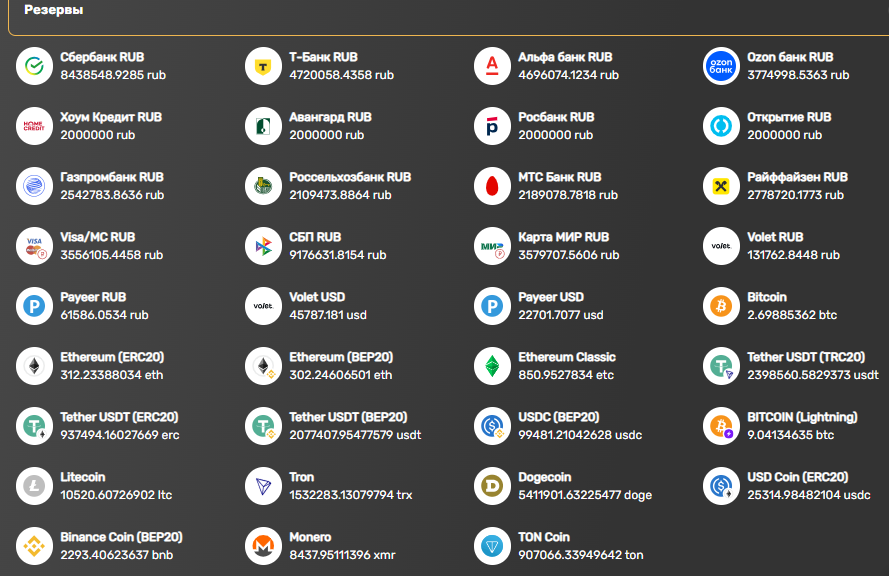Click the Binance Coin (BEP20) icon
This screenshot has width=889, height=576.
(x=35, y=547)
